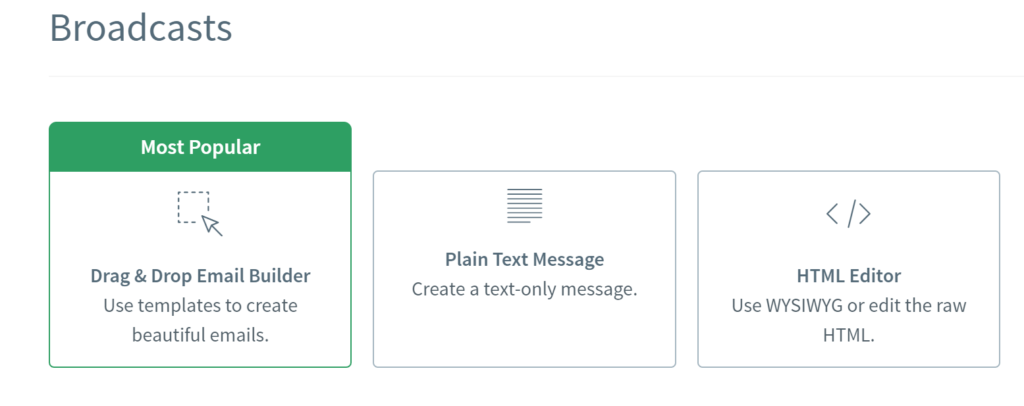Open the HTML Editor title
This screenshot has width=1024, height=406.
[848, 275]
